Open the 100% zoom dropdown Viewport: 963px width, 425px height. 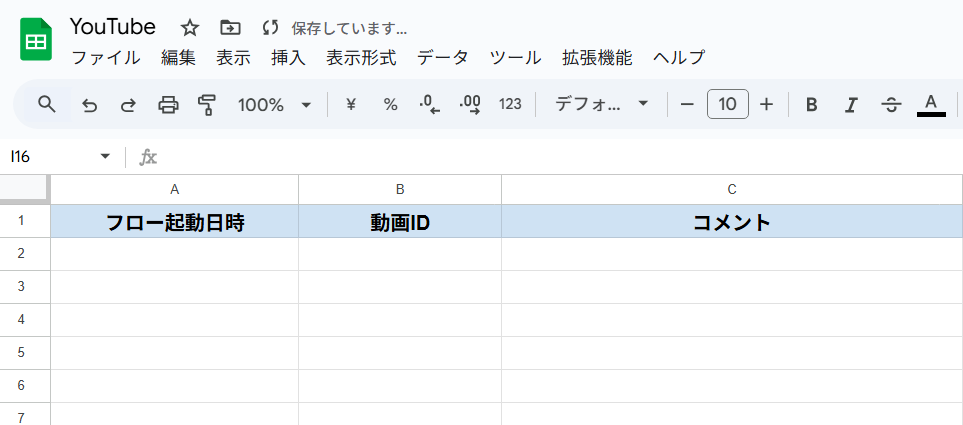(275, 105)
